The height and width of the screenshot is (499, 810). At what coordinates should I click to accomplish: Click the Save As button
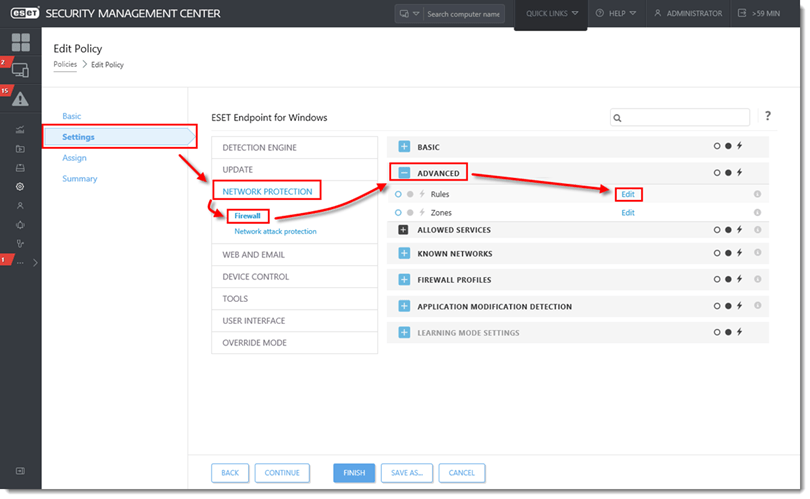coord(407,473)
